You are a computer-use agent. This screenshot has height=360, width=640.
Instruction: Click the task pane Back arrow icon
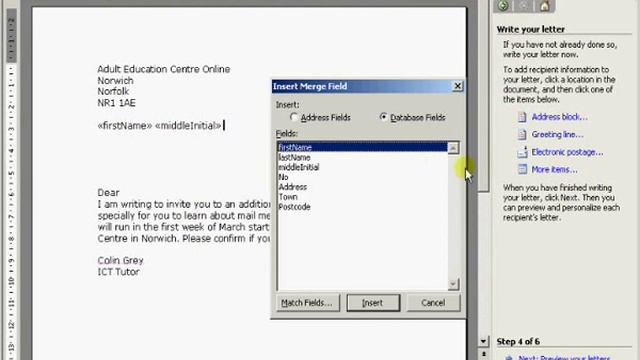pyautogui.click(x=503, y=6)
